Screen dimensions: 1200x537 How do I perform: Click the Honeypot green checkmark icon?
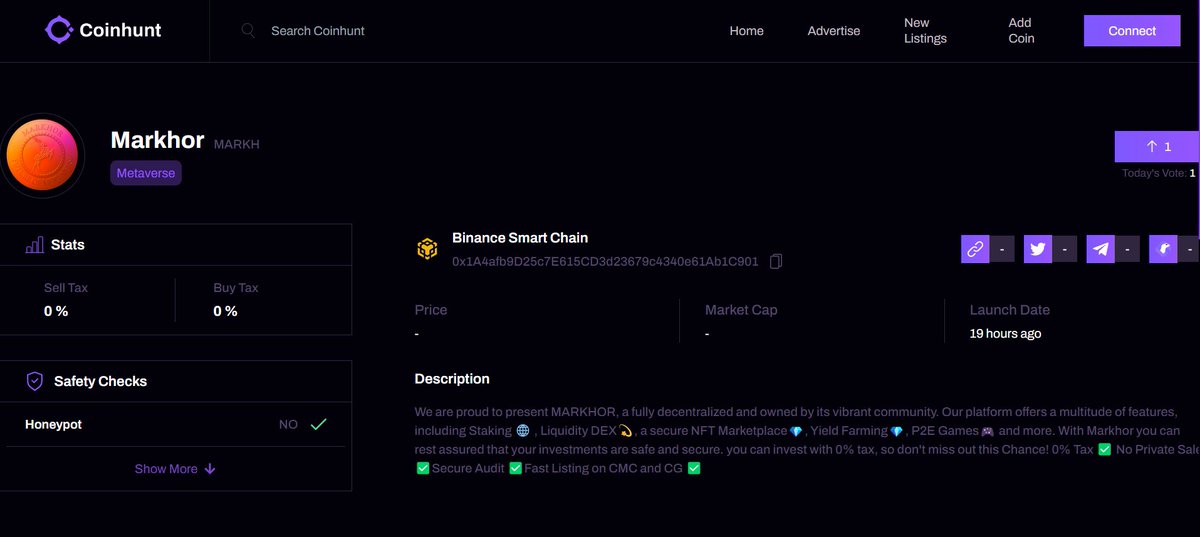pos(318,424)
